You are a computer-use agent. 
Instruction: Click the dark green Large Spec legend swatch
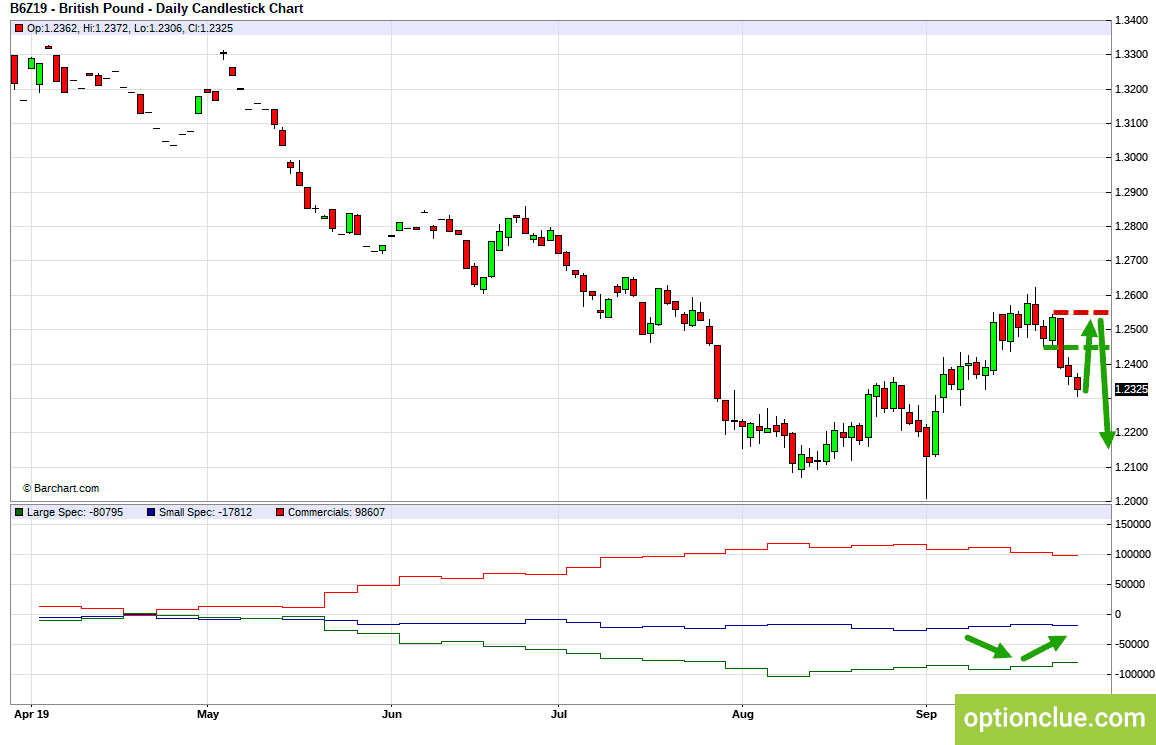(19, 512)
